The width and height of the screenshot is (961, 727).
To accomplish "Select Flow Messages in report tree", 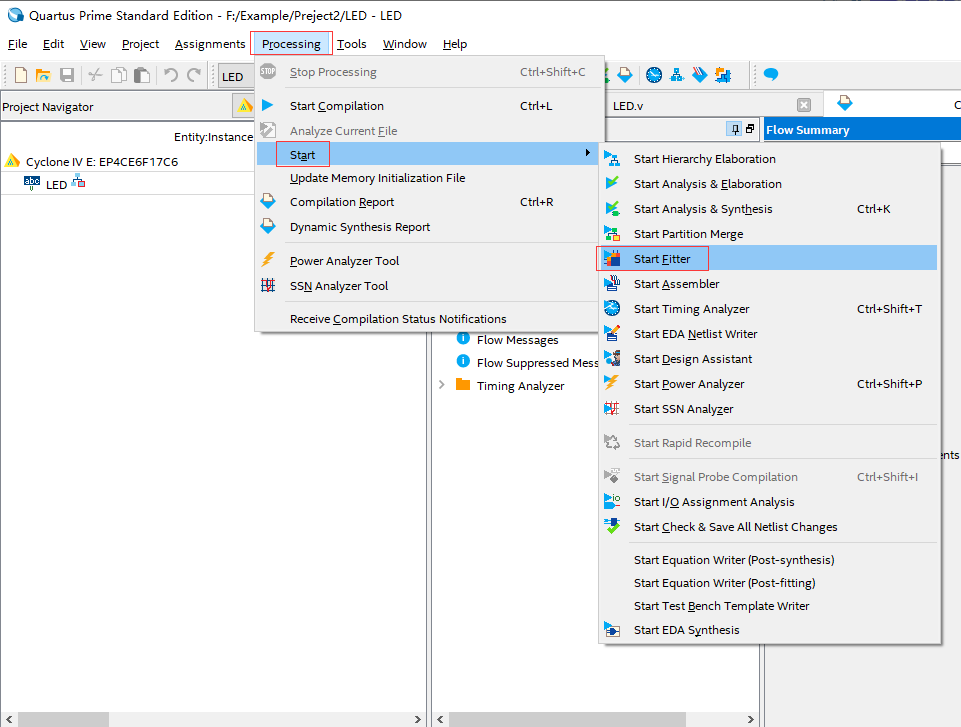I will (x=517, y=340).
